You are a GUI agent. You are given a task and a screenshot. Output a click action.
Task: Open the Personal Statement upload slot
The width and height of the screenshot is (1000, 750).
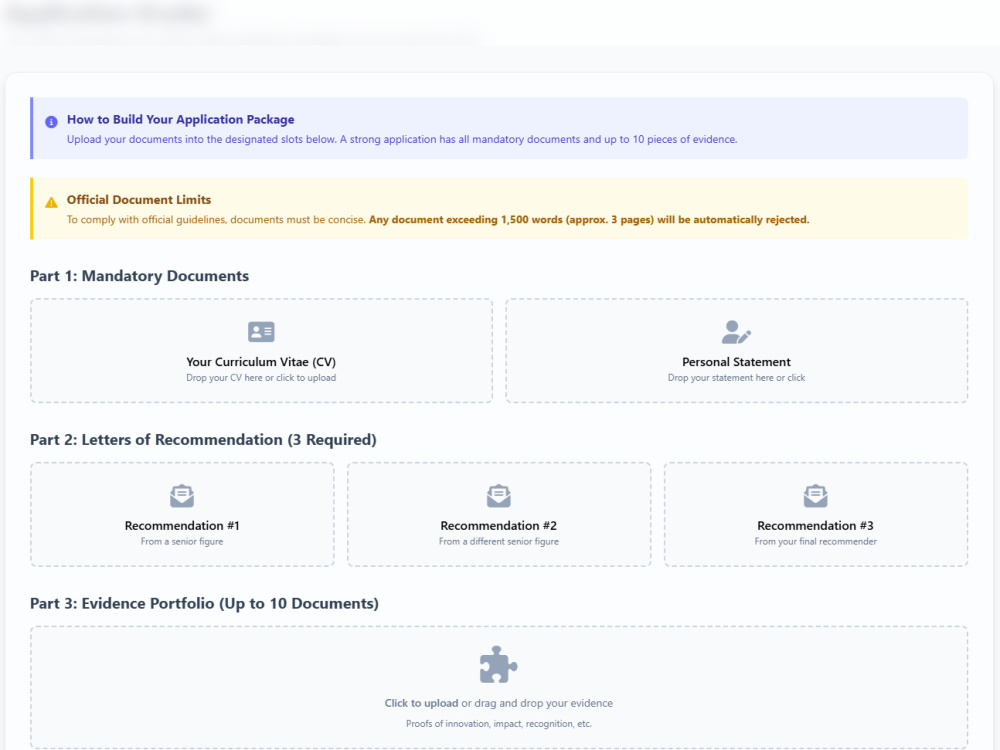(x=737, y=351)
